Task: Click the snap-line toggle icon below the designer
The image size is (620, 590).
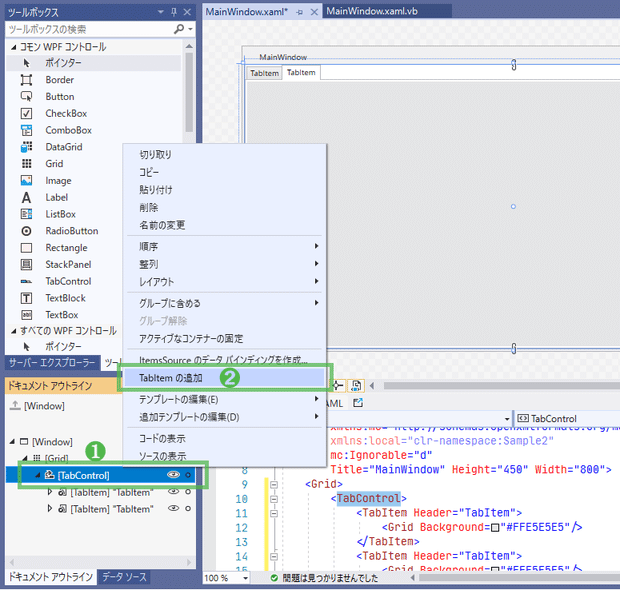Action: click(x=337, y=385)
